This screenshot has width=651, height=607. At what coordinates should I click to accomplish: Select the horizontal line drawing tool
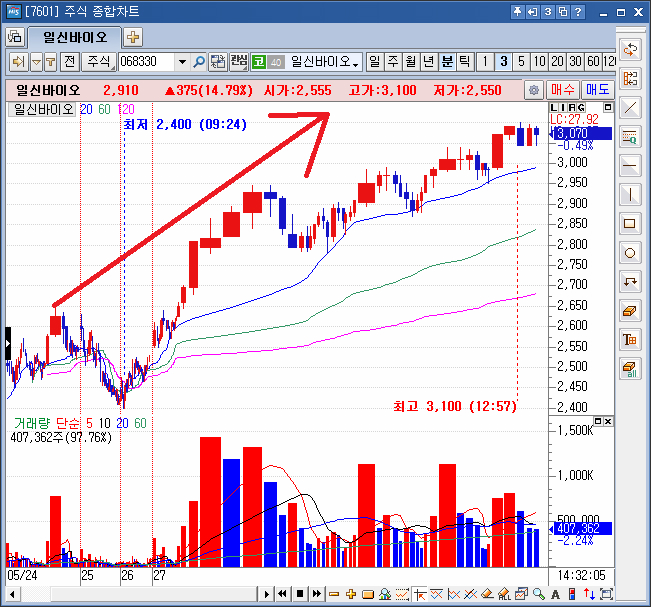pos(630,165)
